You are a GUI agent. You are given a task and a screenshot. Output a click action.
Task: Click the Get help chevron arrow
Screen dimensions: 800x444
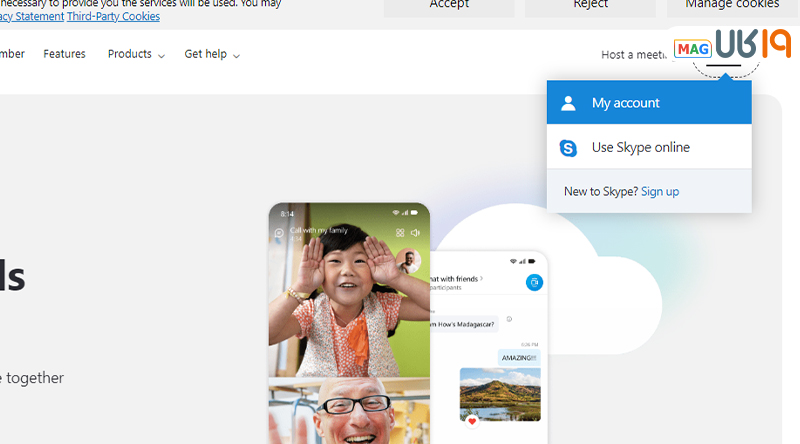(x=236, y=56)
